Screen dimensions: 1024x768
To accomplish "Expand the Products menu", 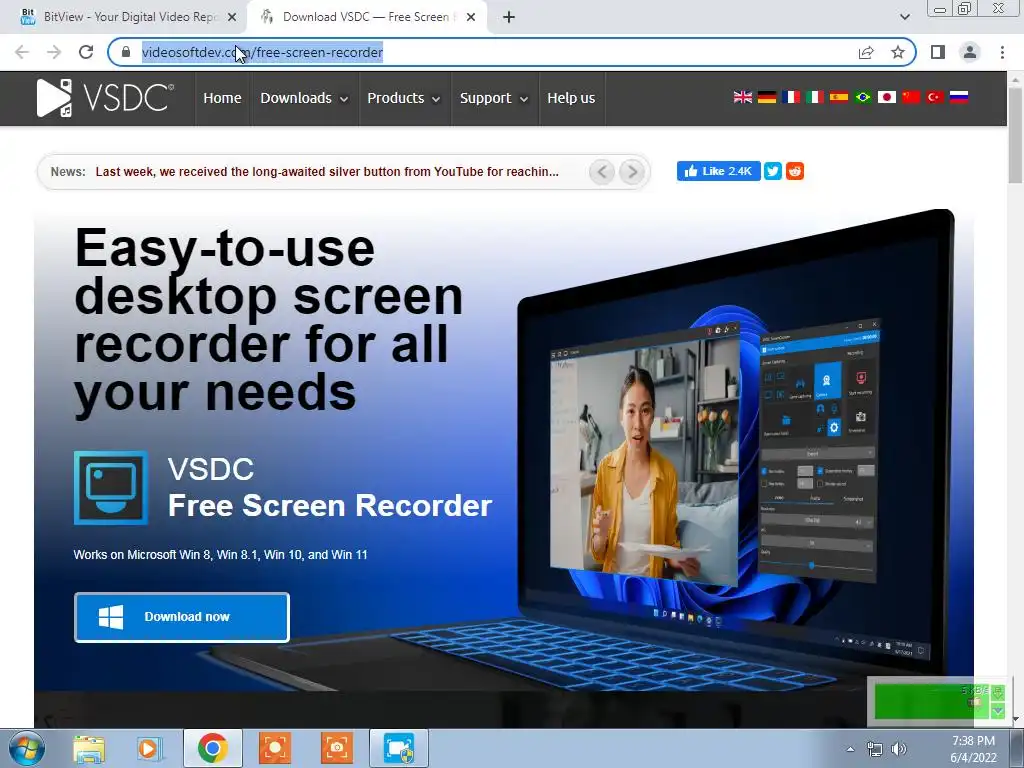I will click(x=404, y=98).
